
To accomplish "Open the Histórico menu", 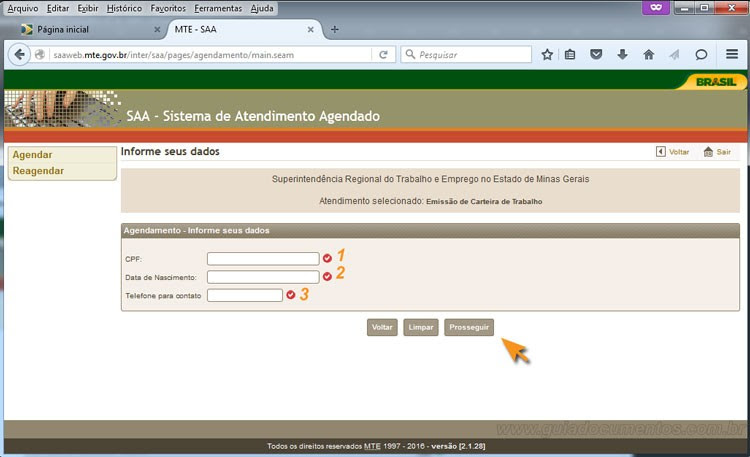I will click(x=124, y=8).
